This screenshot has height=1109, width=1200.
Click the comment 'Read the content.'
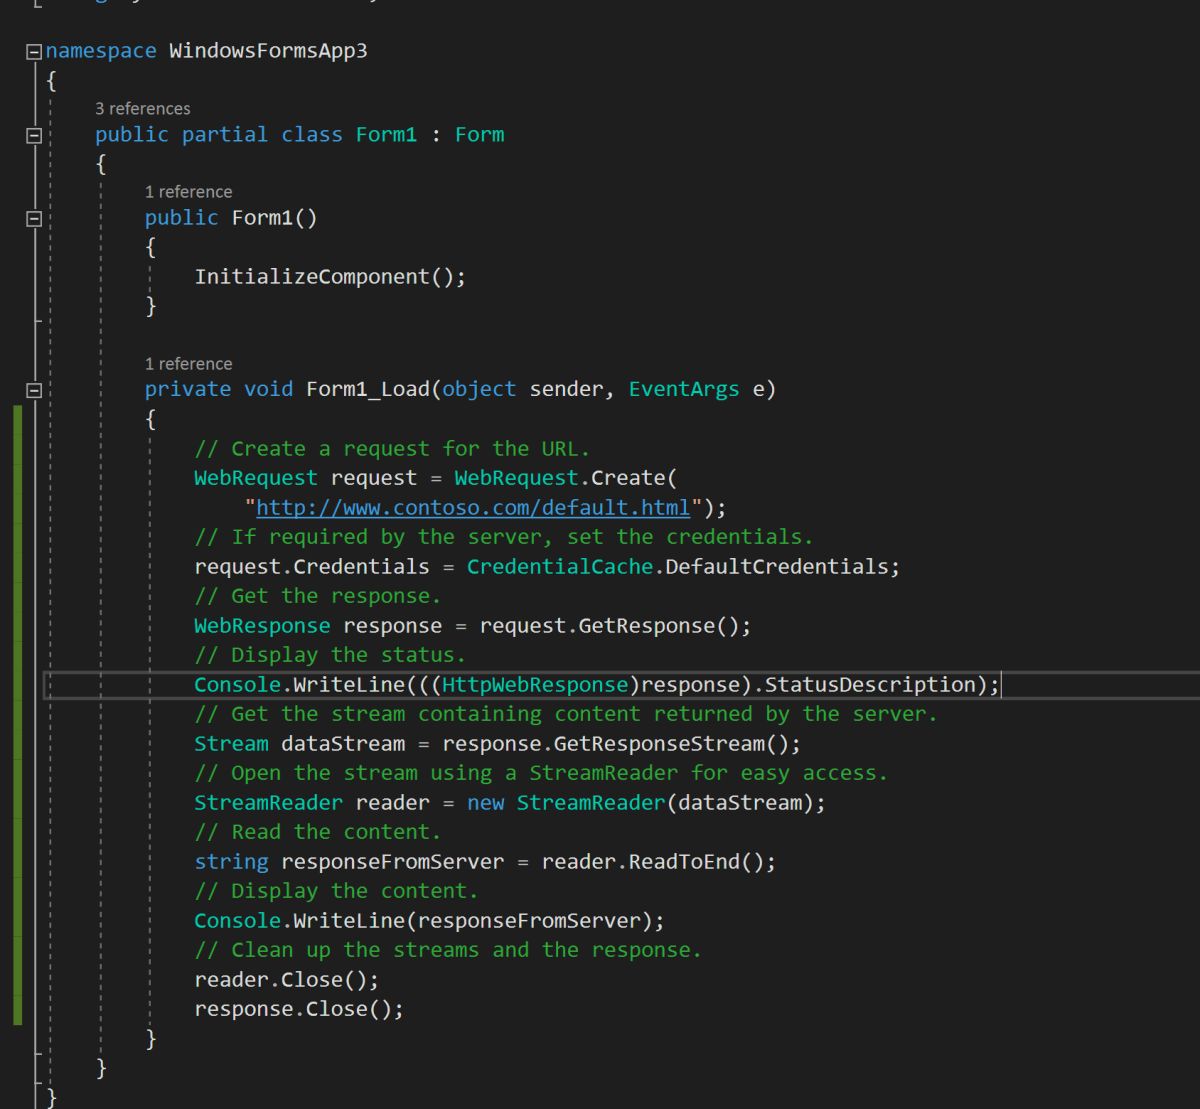click(317, 832)
